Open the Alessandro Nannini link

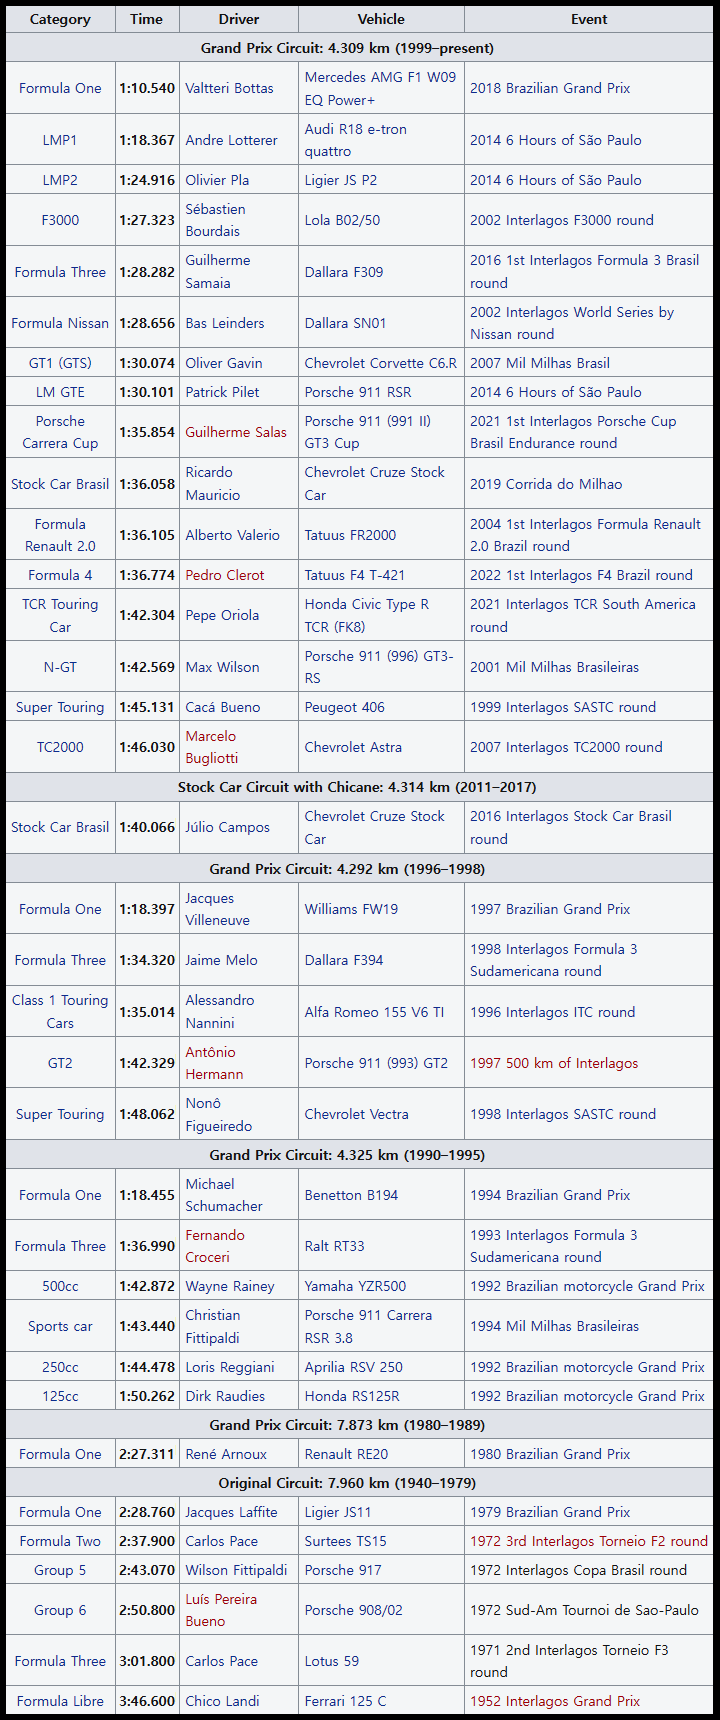coord(219,1011)
